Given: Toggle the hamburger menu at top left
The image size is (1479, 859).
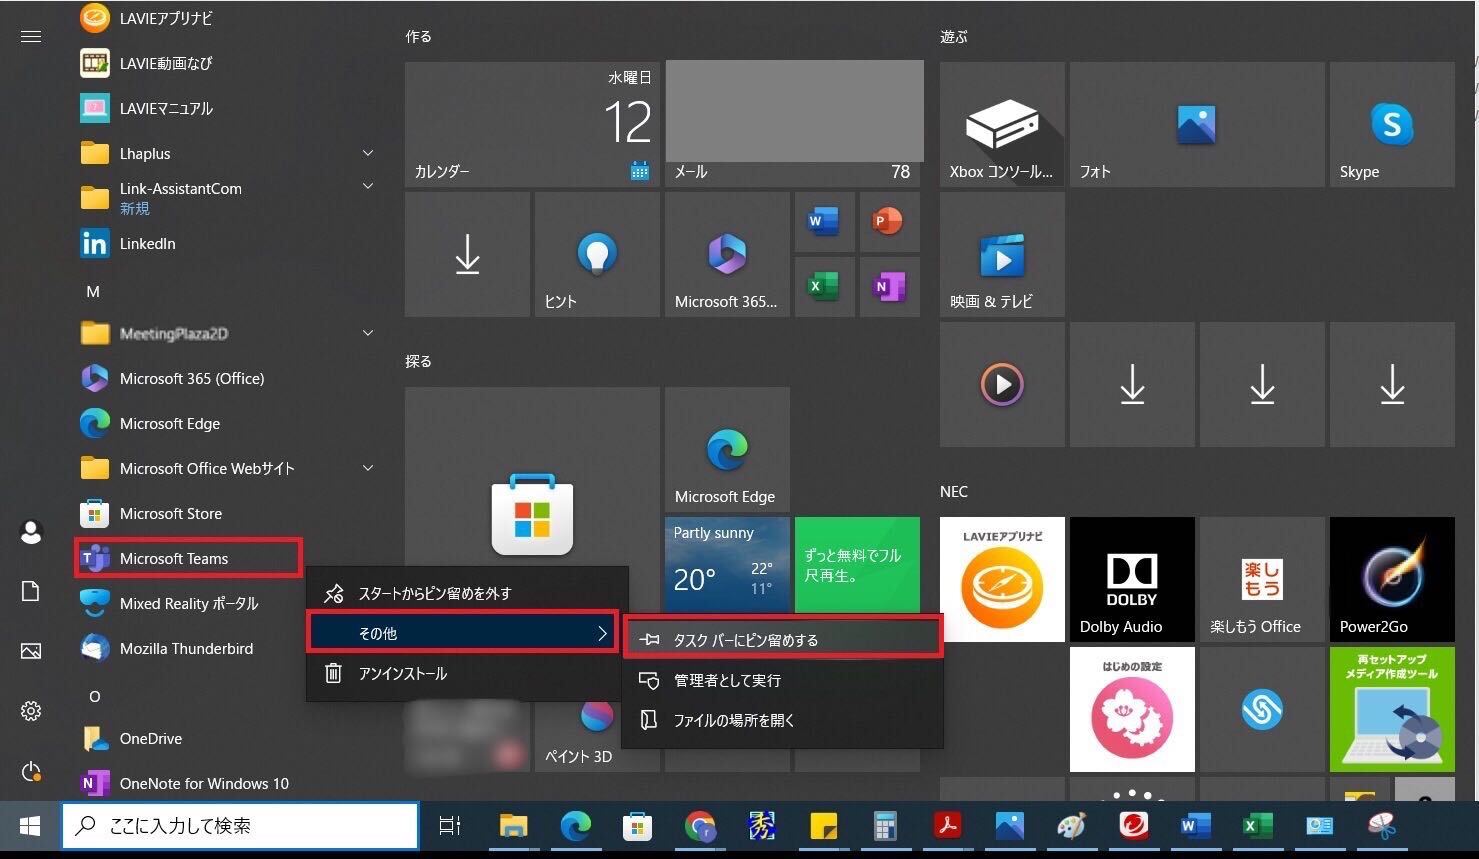Looking at the screenshot, I should point(31,37).
